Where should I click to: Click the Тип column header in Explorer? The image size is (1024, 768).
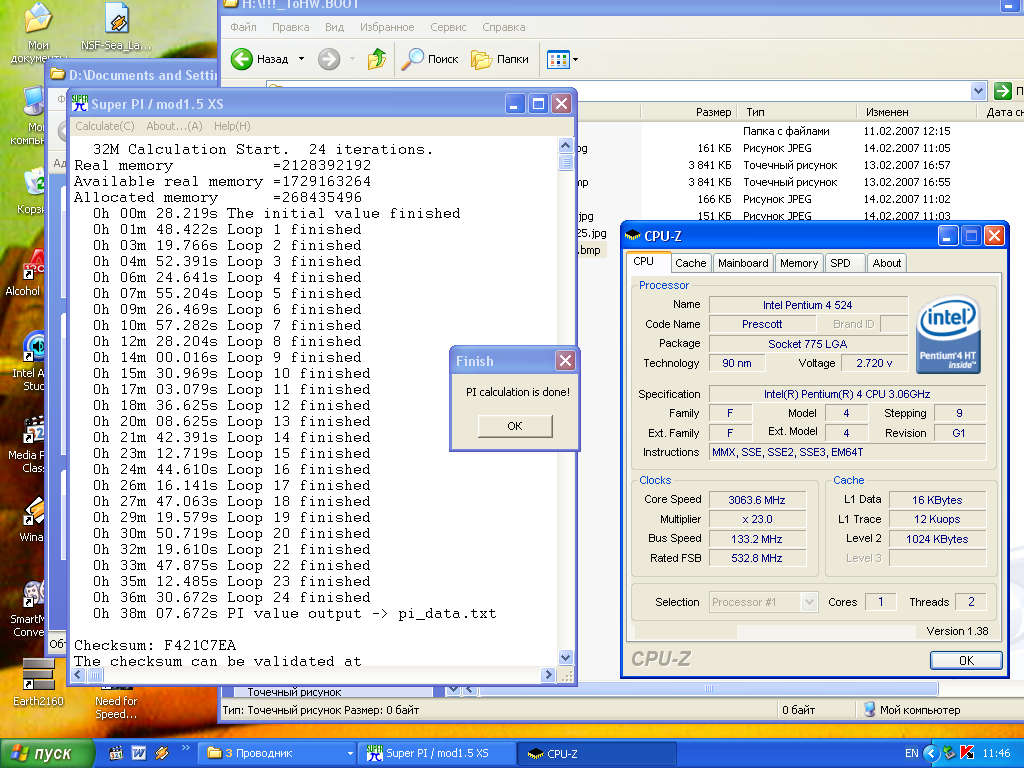[797, 112]
